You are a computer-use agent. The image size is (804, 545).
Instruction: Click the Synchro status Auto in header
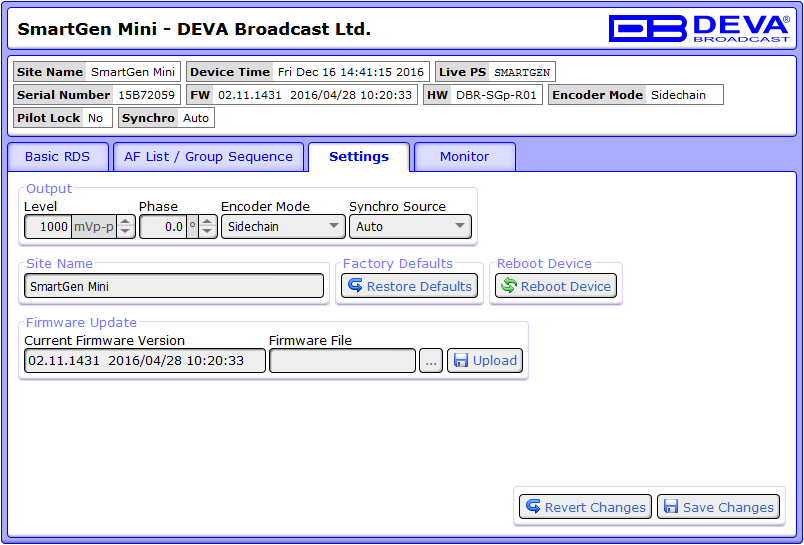(196, 118)
